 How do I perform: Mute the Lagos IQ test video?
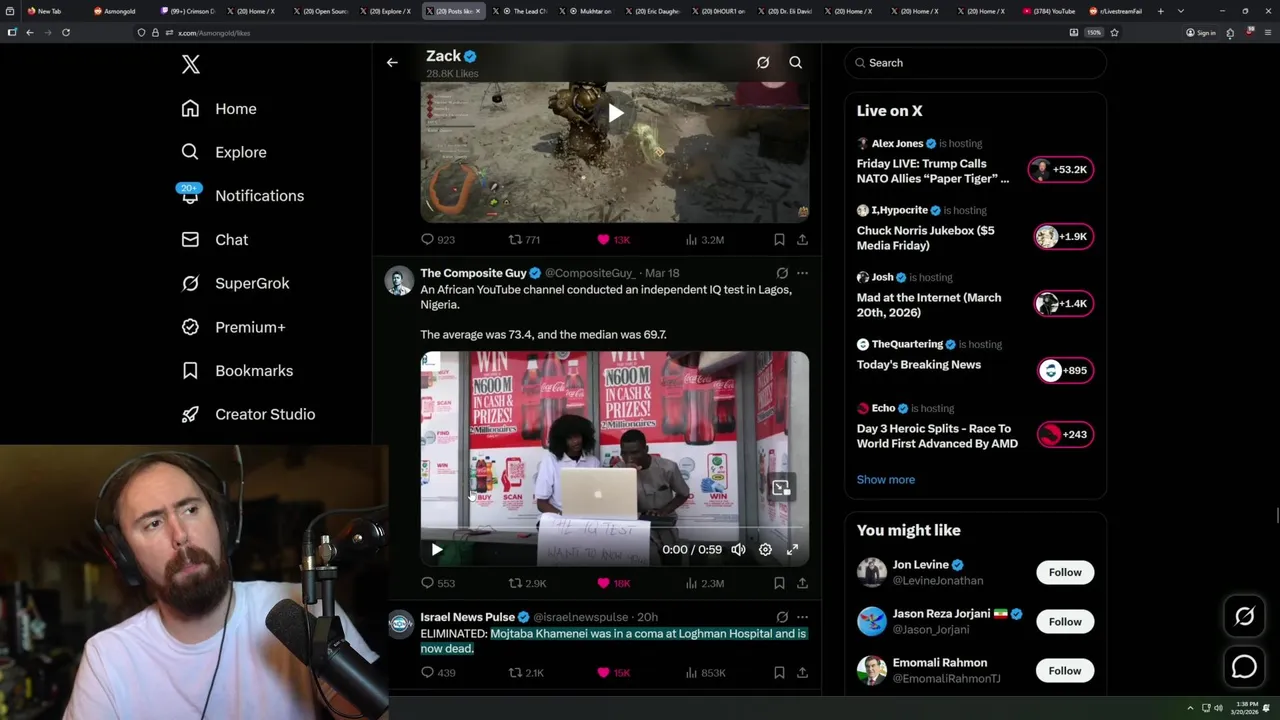click(738, 549)
